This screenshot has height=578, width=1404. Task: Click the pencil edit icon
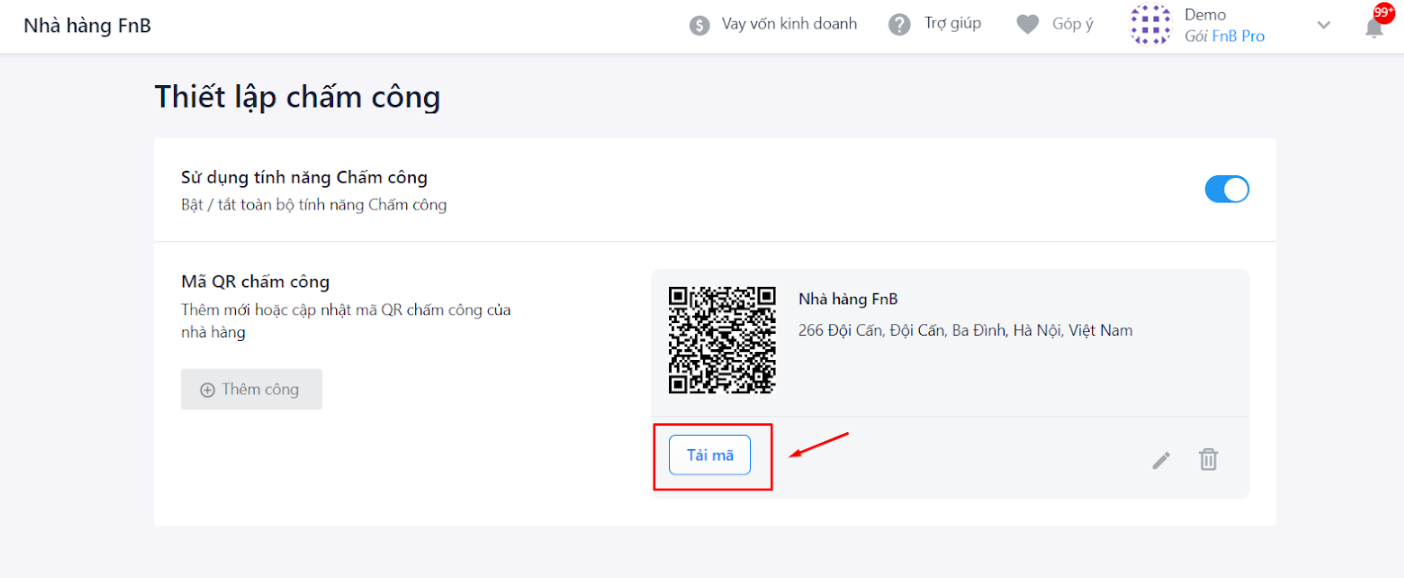click(x=1161, y=460)
